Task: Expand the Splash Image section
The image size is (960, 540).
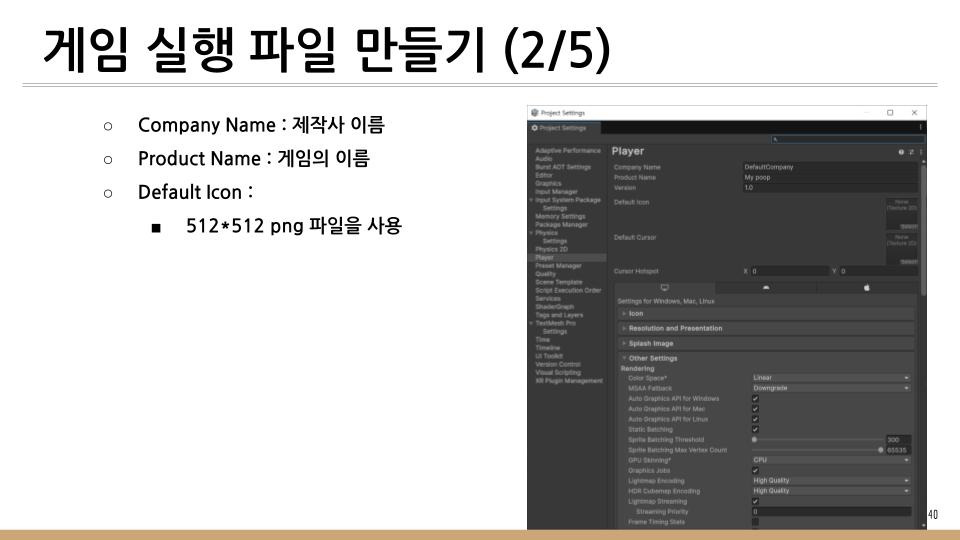Action: click(x=766, y=343)
